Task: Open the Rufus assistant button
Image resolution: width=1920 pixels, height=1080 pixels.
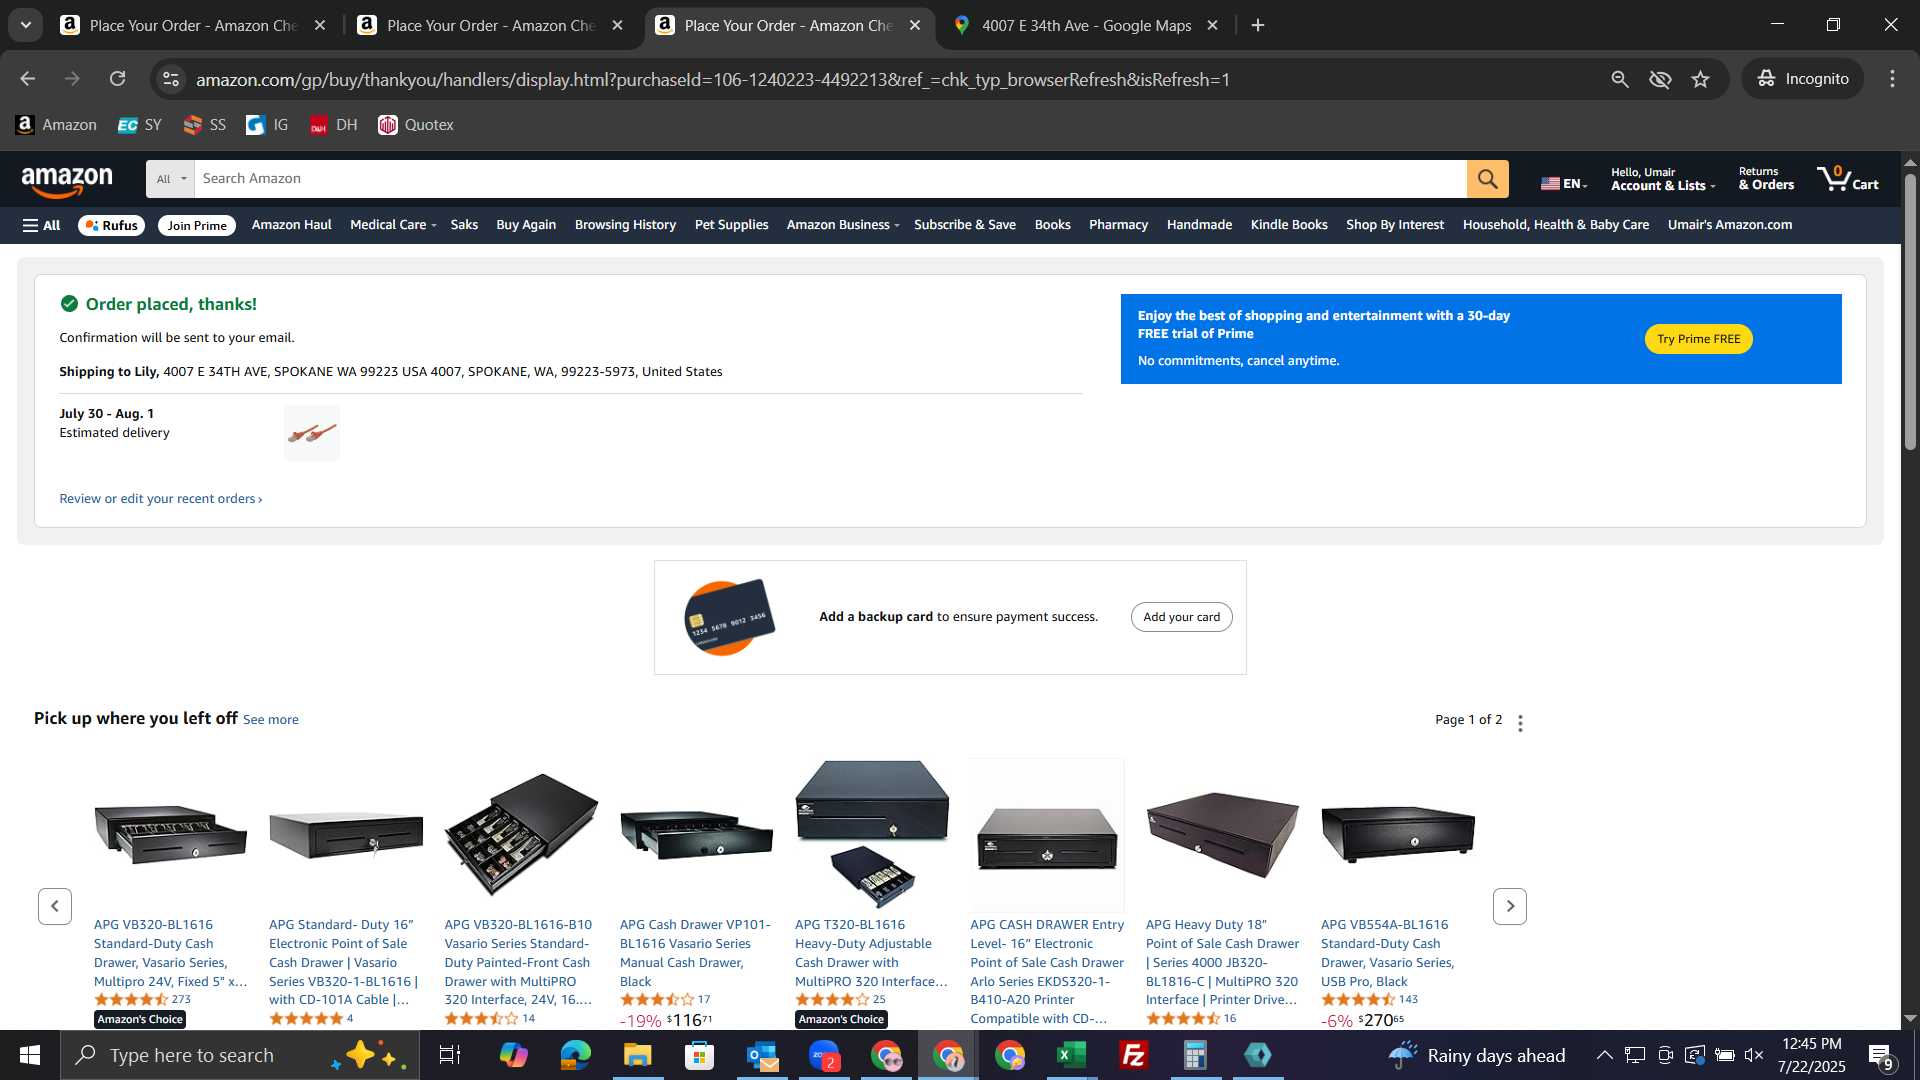Action: pyautogui.click(x=112, y=226)
